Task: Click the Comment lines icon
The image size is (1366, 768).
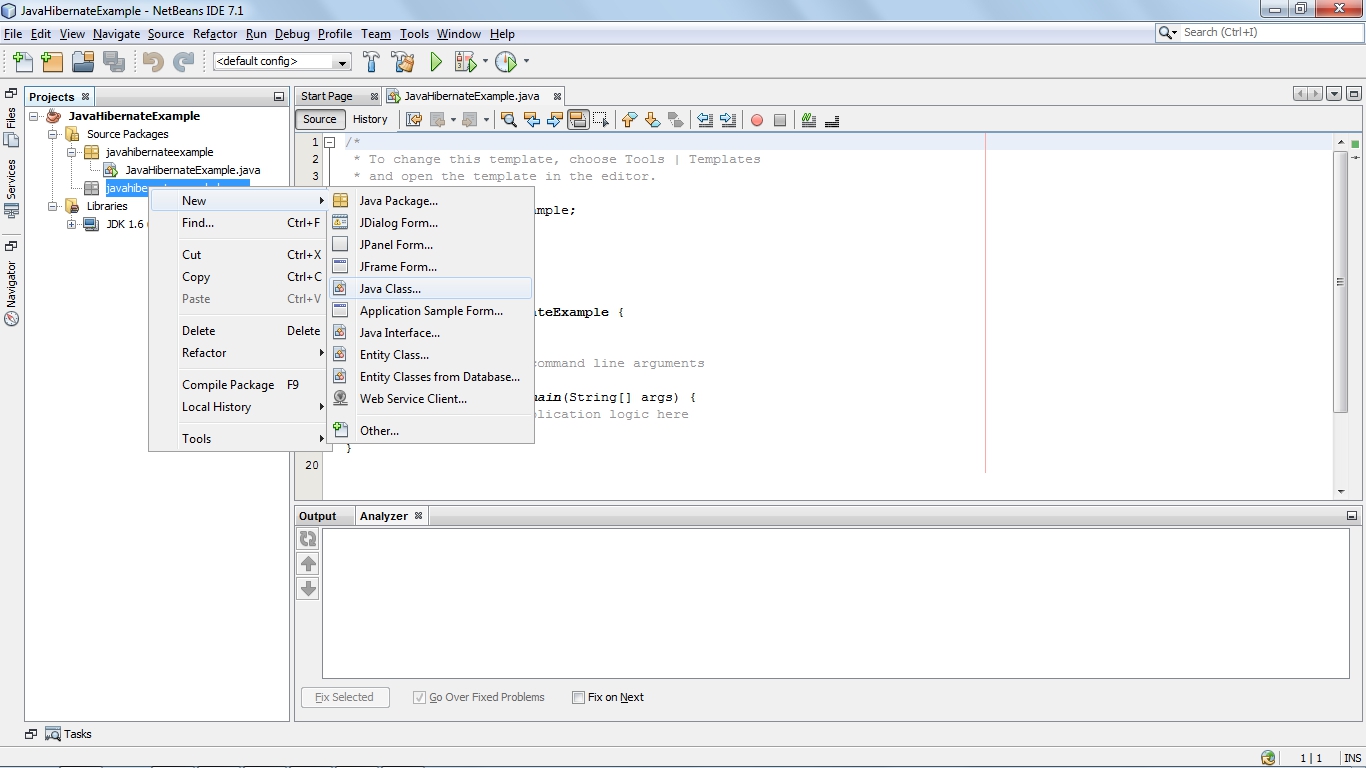Action: coord(809,120)
